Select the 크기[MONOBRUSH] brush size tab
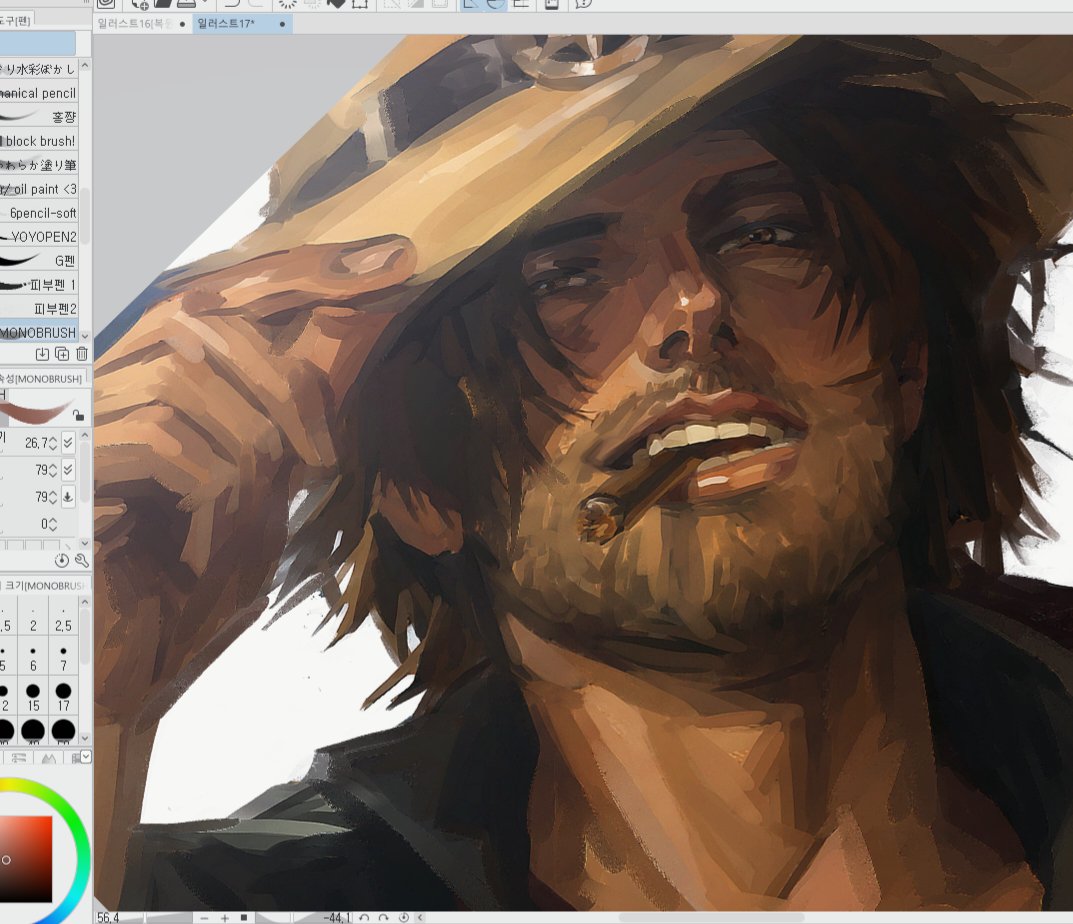The image size is (1073, 924). (x=43, y=586)
